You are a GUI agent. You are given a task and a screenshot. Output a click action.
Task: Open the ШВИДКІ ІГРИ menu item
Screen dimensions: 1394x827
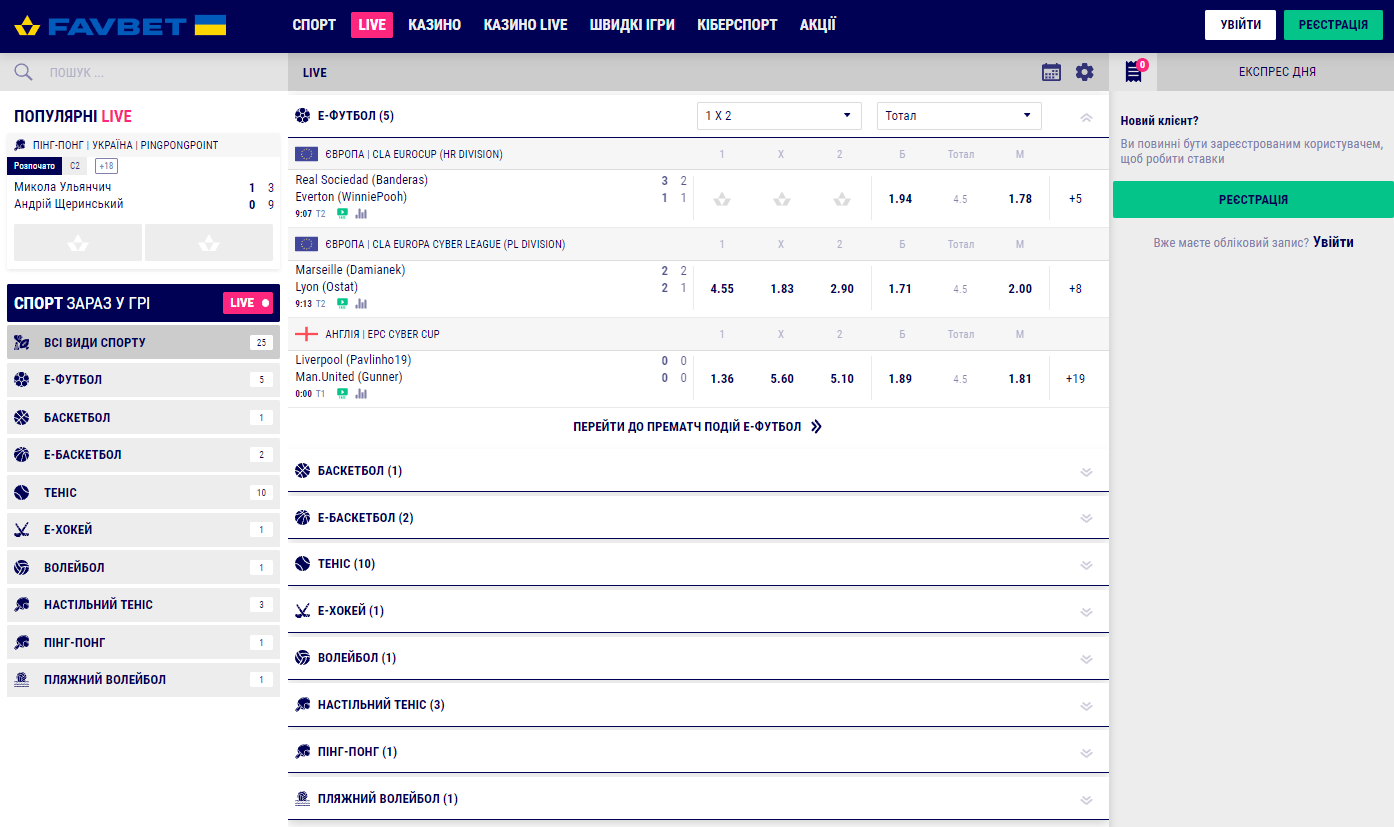click(632, 25)
